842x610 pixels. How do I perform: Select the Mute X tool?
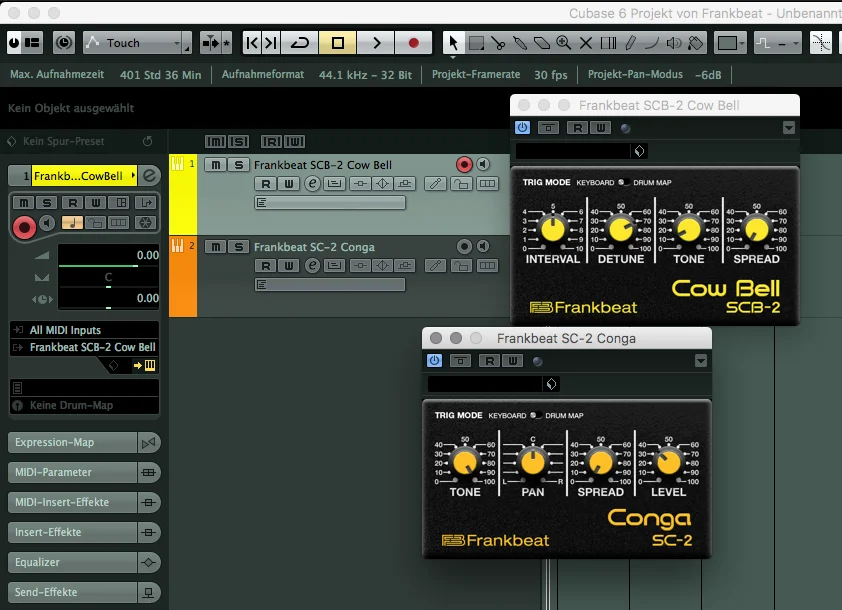[586, 42]
